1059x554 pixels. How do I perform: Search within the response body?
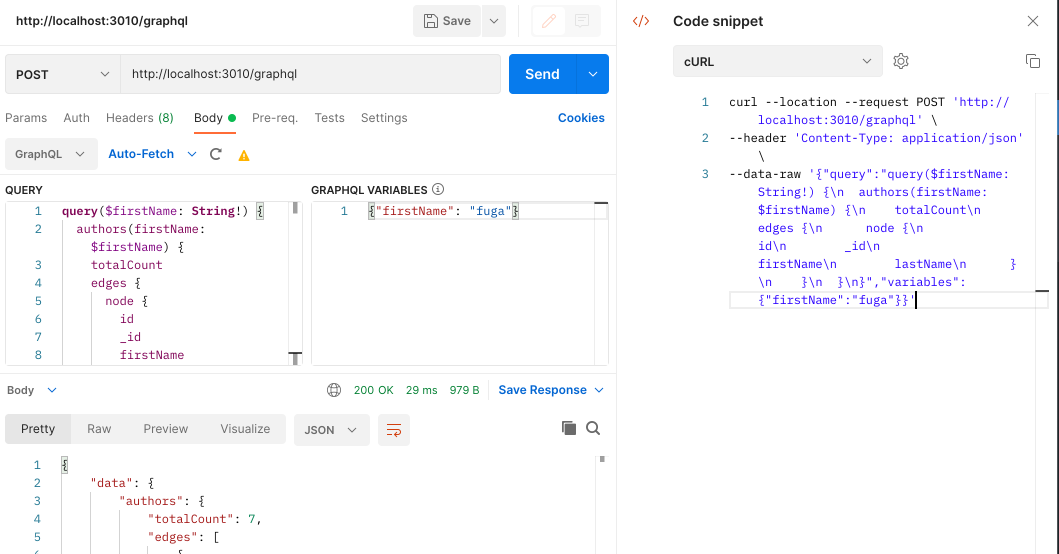[x=593, y=428]
